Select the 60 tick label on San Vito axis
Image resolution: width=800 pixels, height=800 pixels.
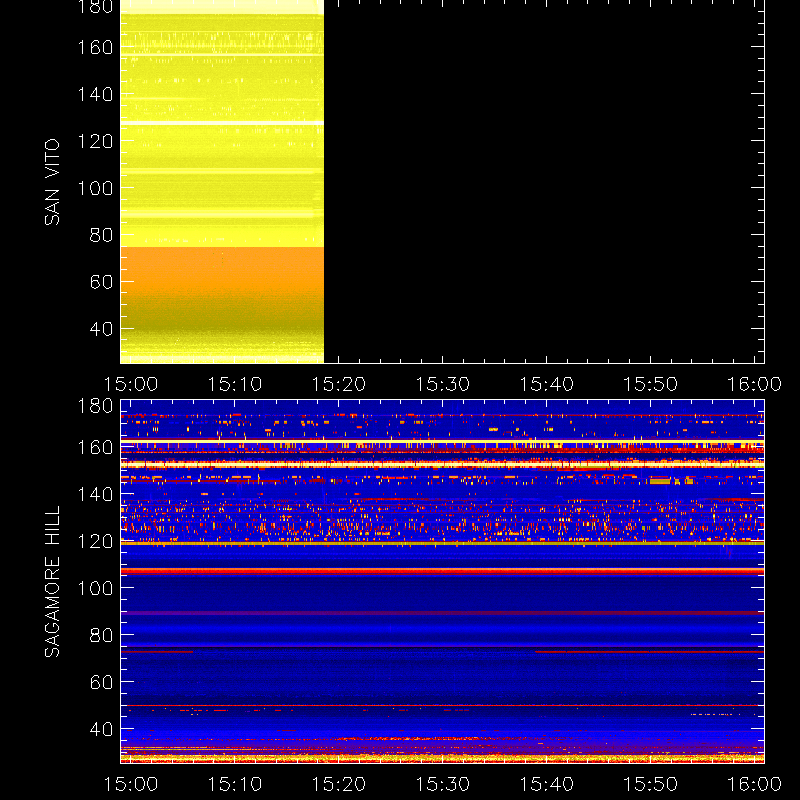click(101, 282)
